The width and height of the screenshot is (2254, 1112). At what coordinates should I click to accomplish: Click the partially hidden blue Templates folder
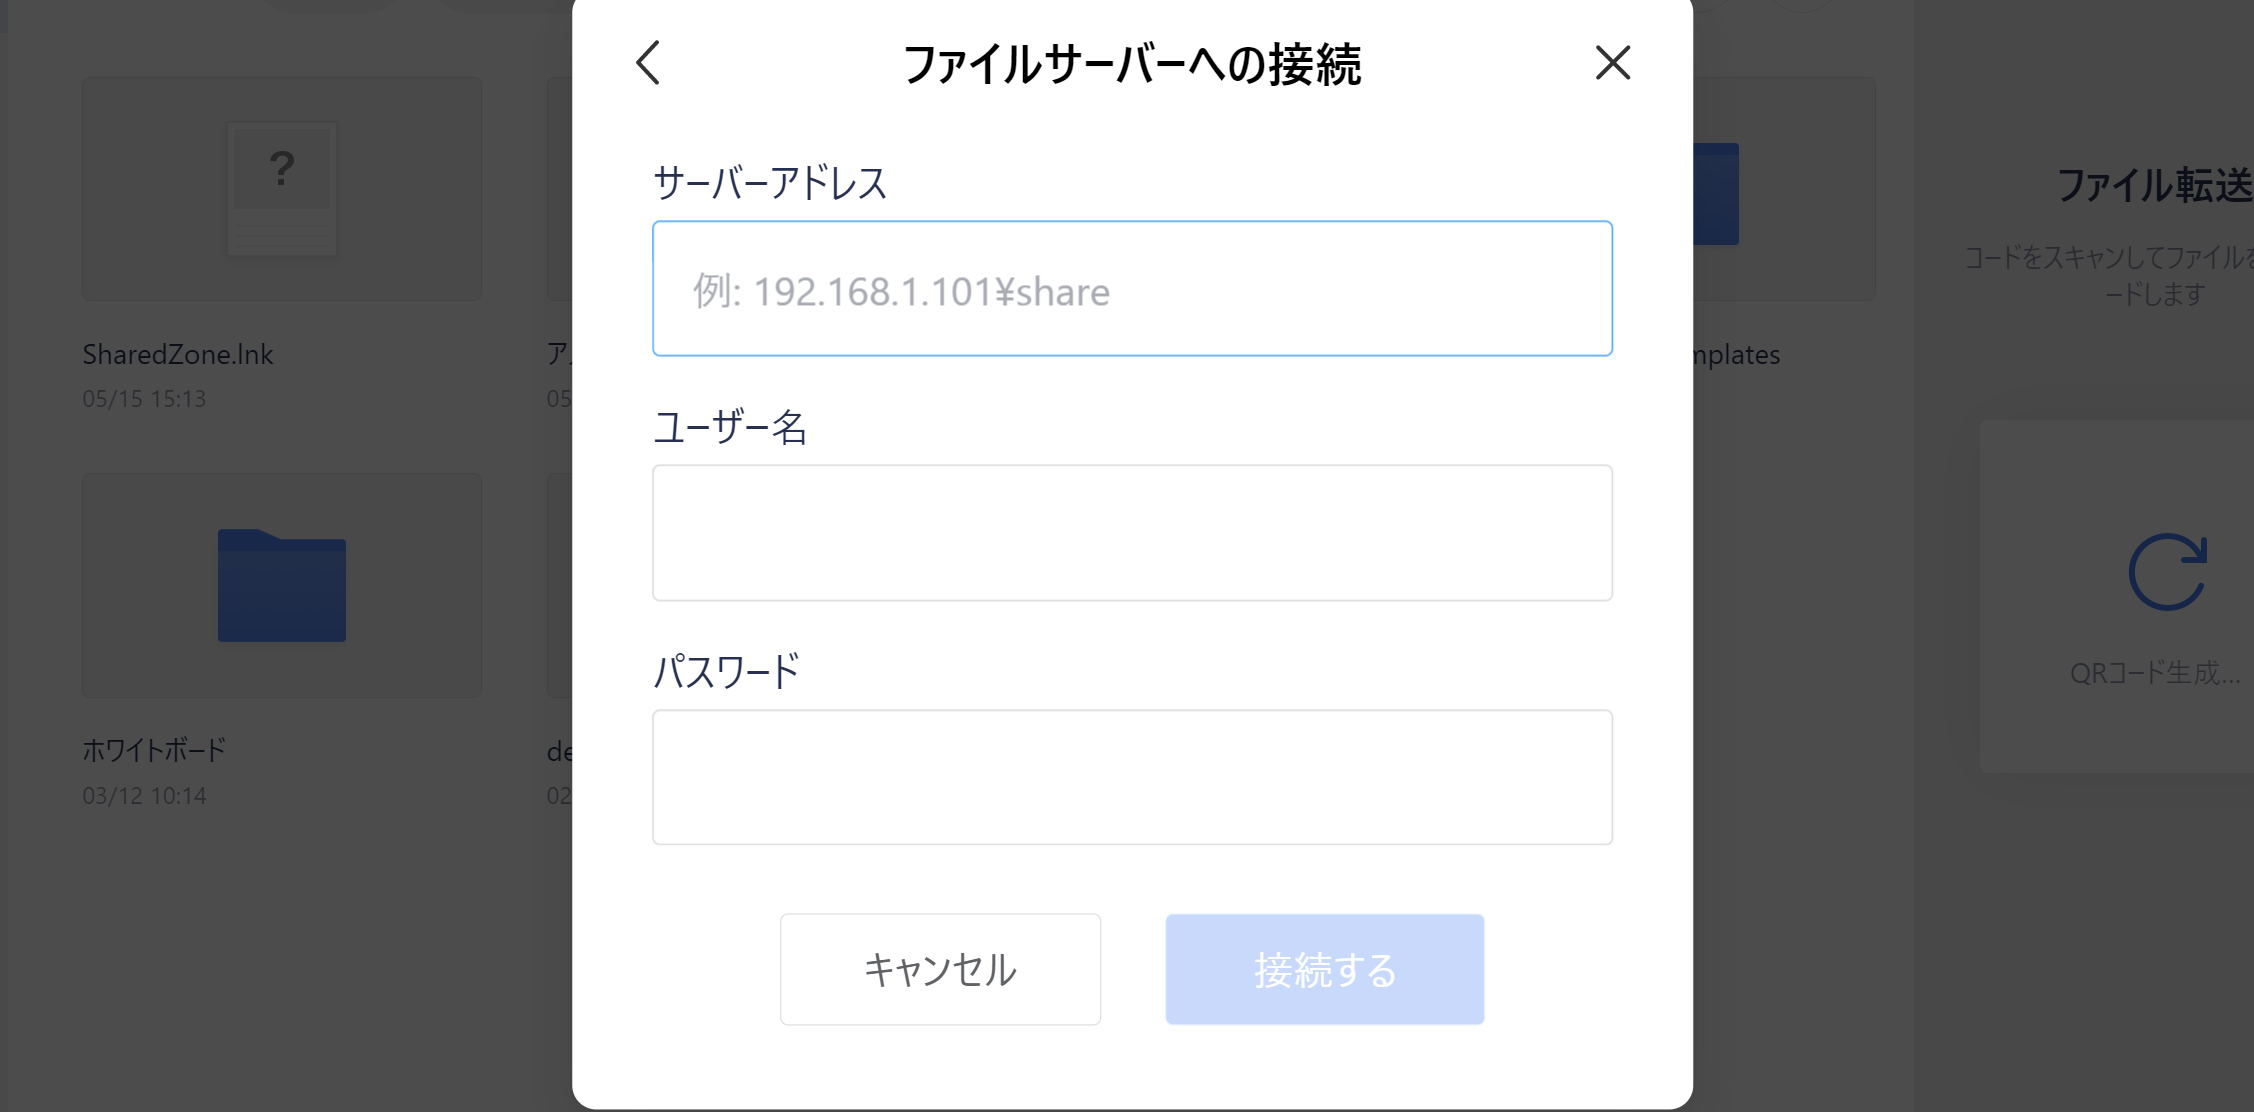pyautogui.click(x=1716, y=194)
